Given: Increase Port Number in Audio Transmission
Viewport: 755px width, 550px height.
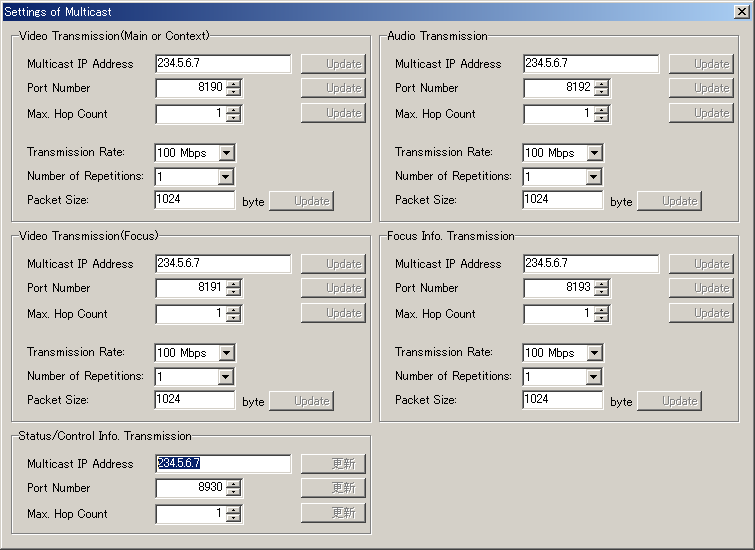Looking at the screenshot, I should [x=601, y=84].
